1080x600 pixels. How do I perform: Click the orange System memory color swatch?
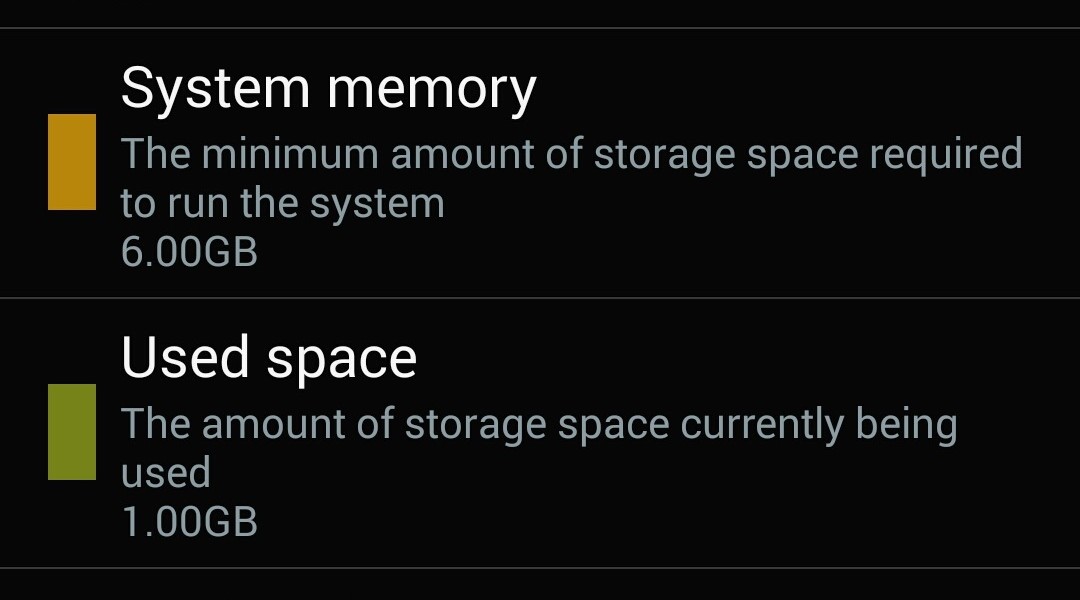(72, 162)
